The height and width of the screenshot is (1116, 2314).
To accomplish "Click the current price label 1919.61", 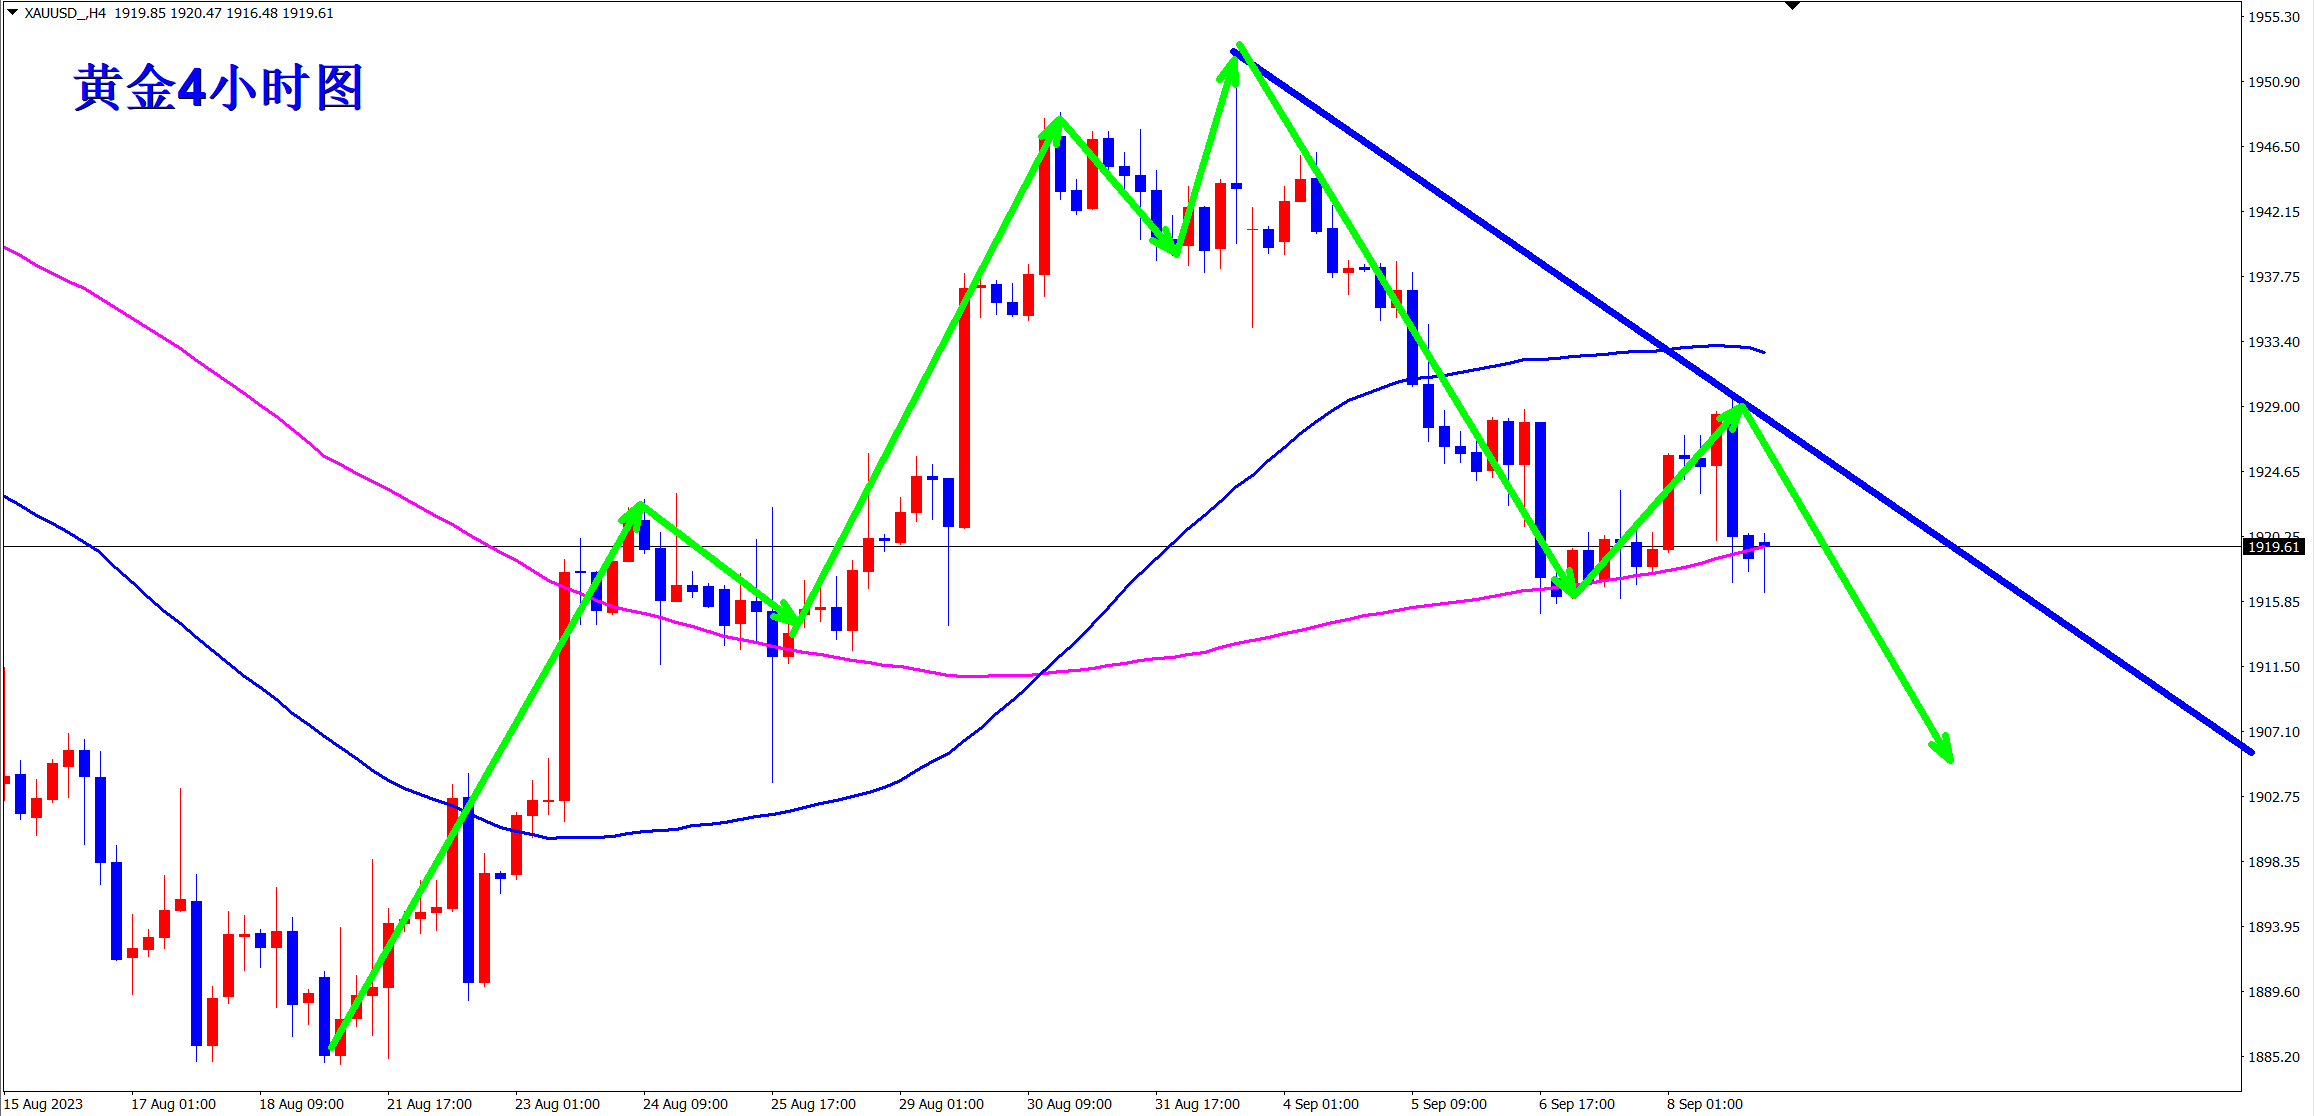I will (2273, 547).
